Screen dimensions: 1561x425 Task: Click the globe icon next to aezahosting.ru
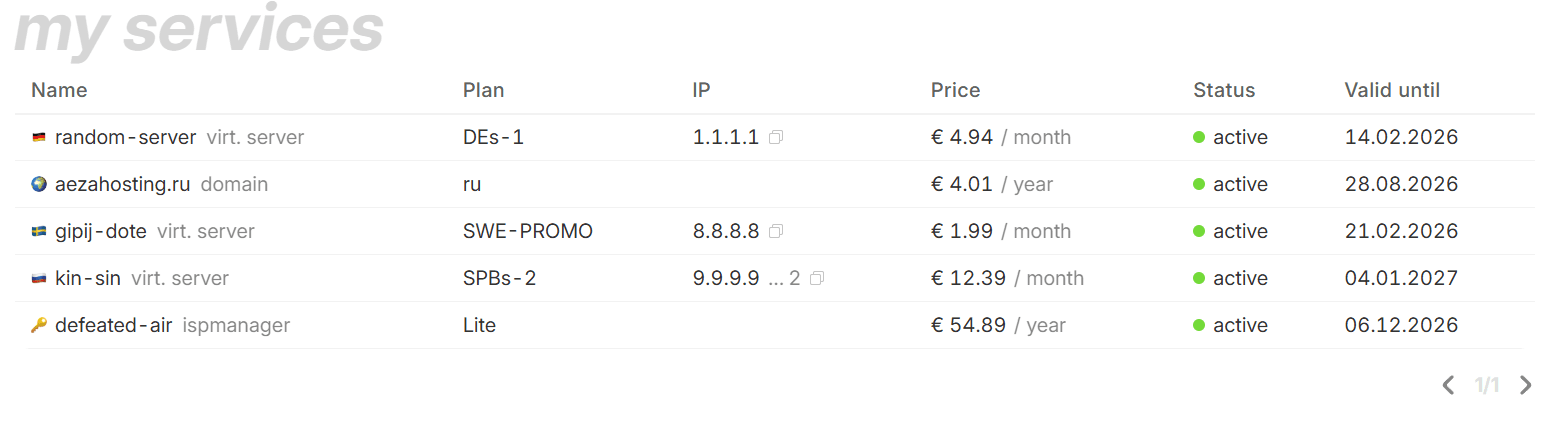point(39,185)
